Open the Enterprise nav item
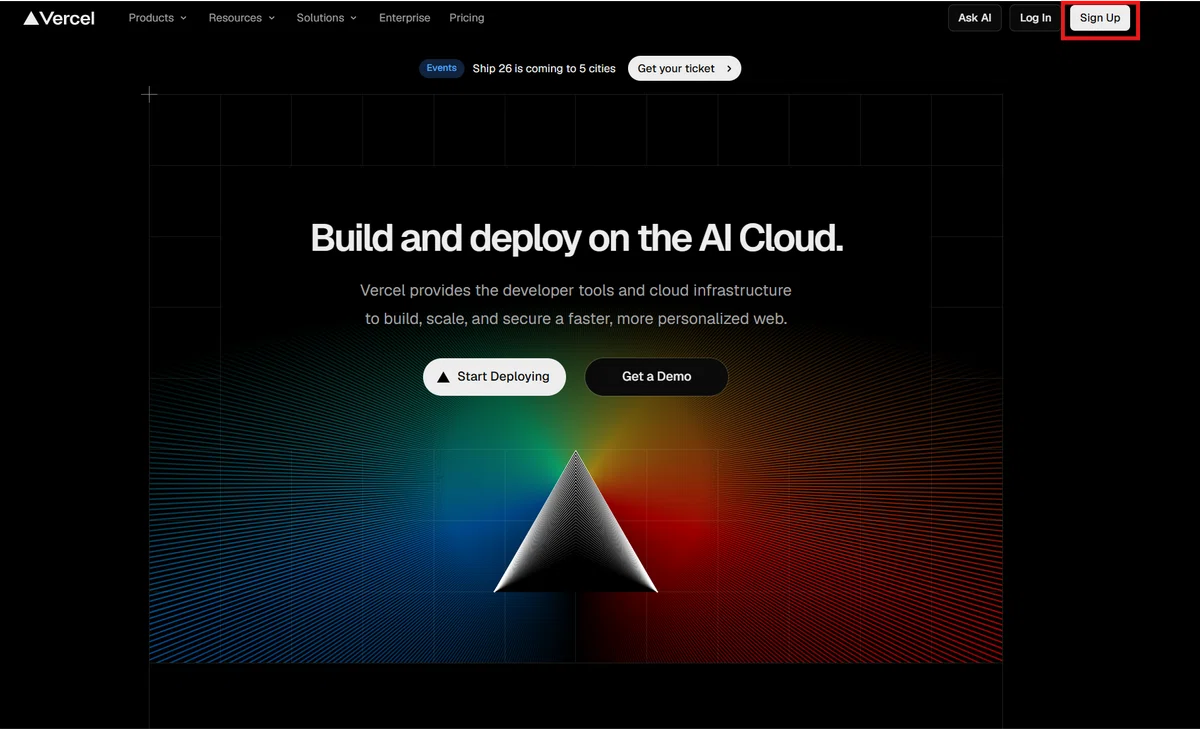 click(x=405, y=18)
